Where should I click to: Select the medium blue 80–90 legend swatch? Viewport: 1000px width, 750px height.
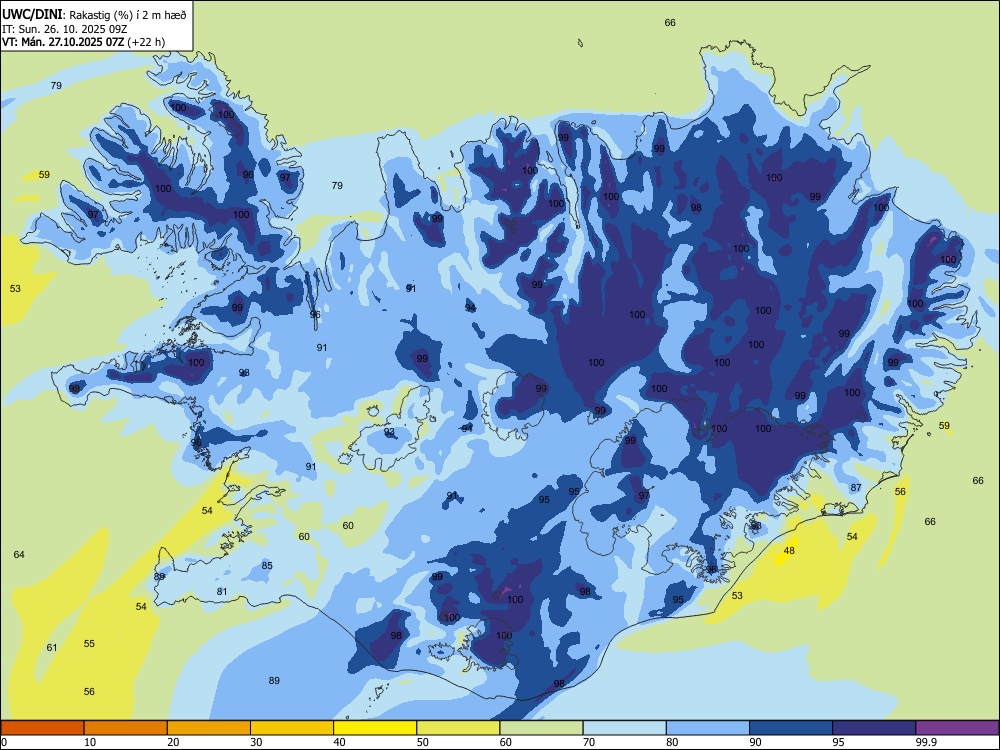coord(708,728)
